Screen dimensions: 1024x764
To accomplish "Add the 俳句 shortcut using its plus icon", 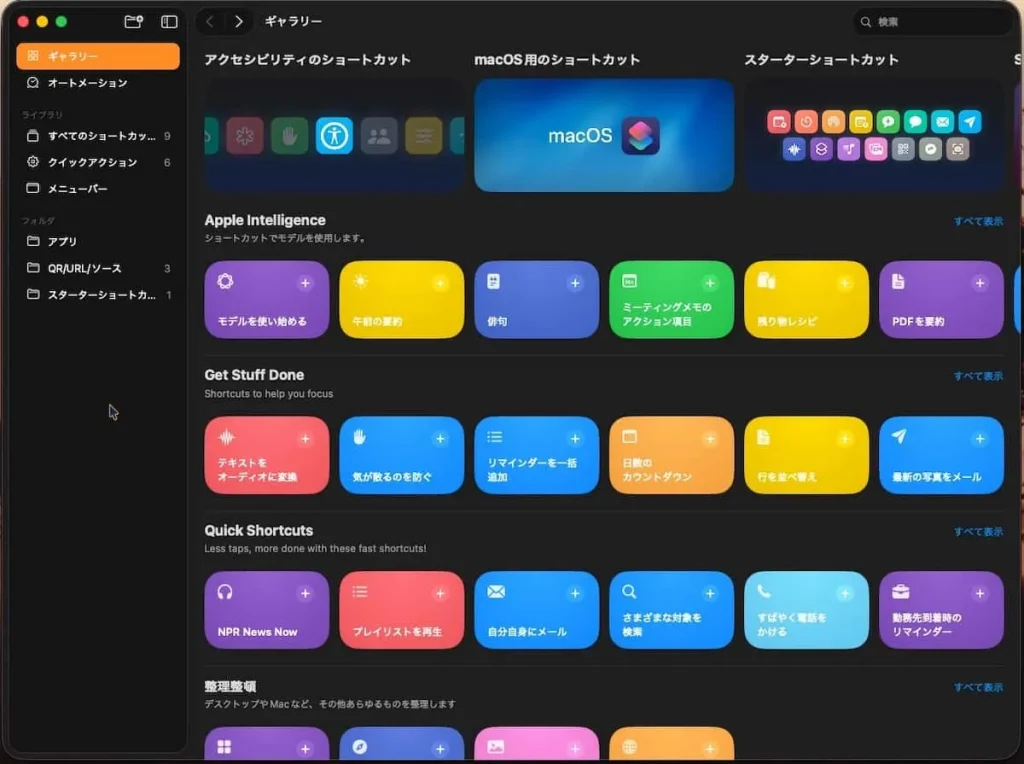I will pos(575,283).
